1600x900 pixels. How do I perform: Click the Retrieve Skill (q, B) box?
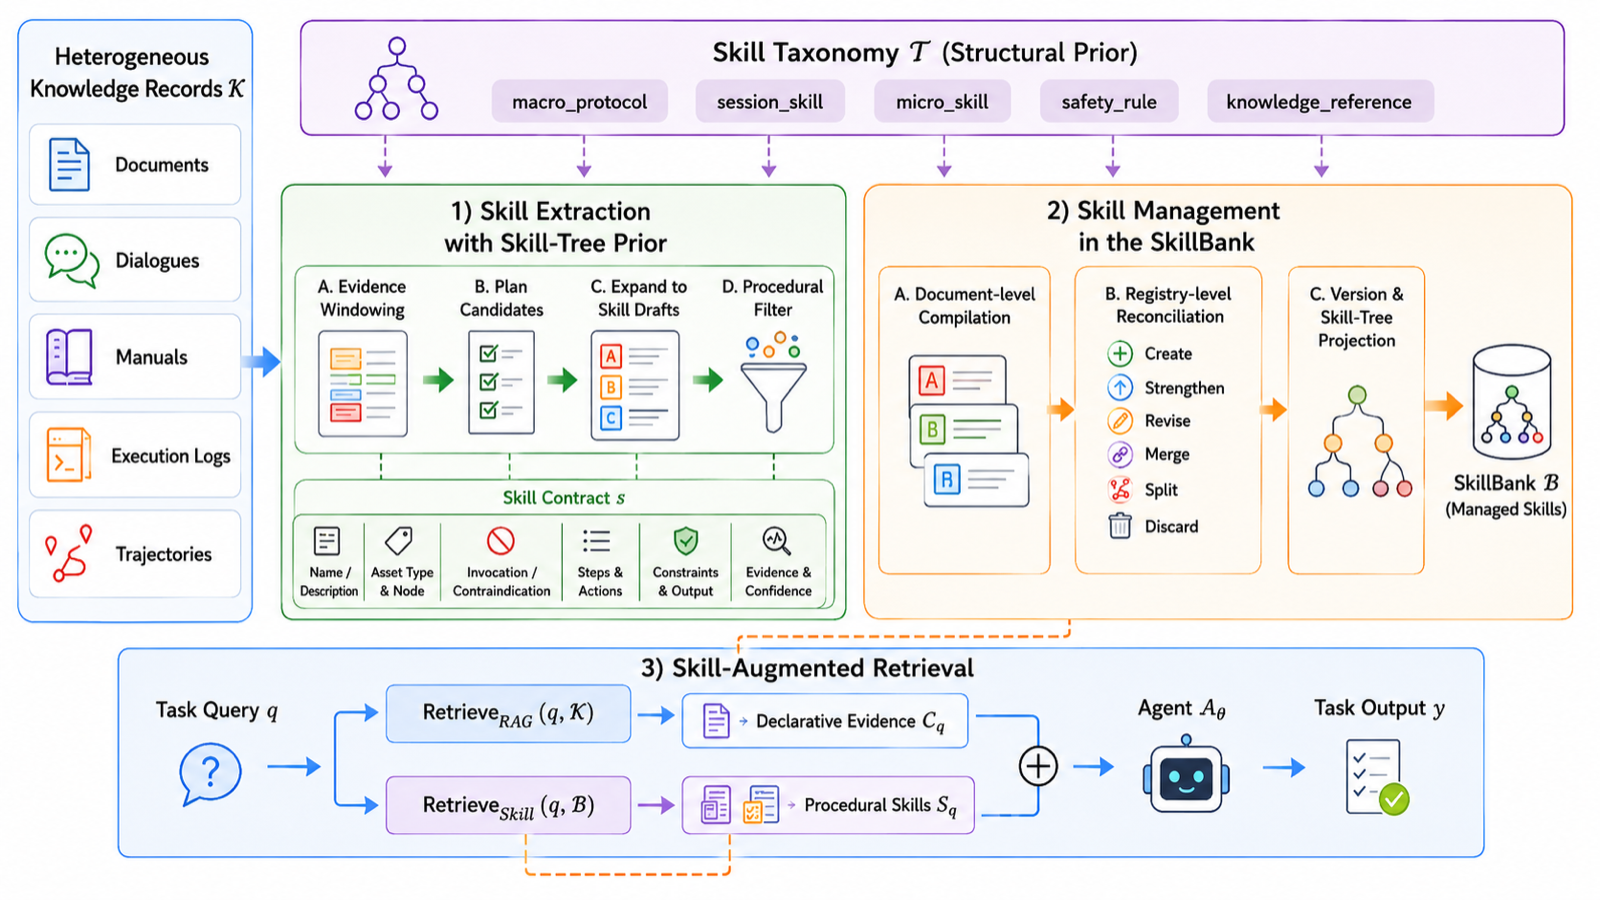coord(508,805)
